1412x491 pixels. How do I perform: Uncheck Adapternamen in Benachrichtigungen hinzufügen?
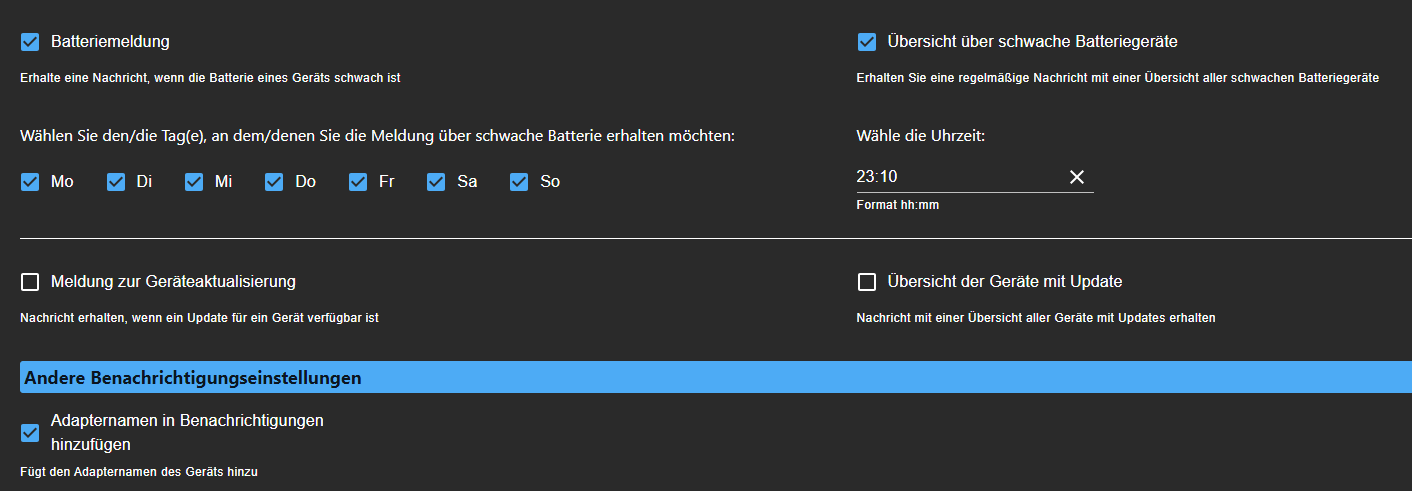click(x=30, y=432)
